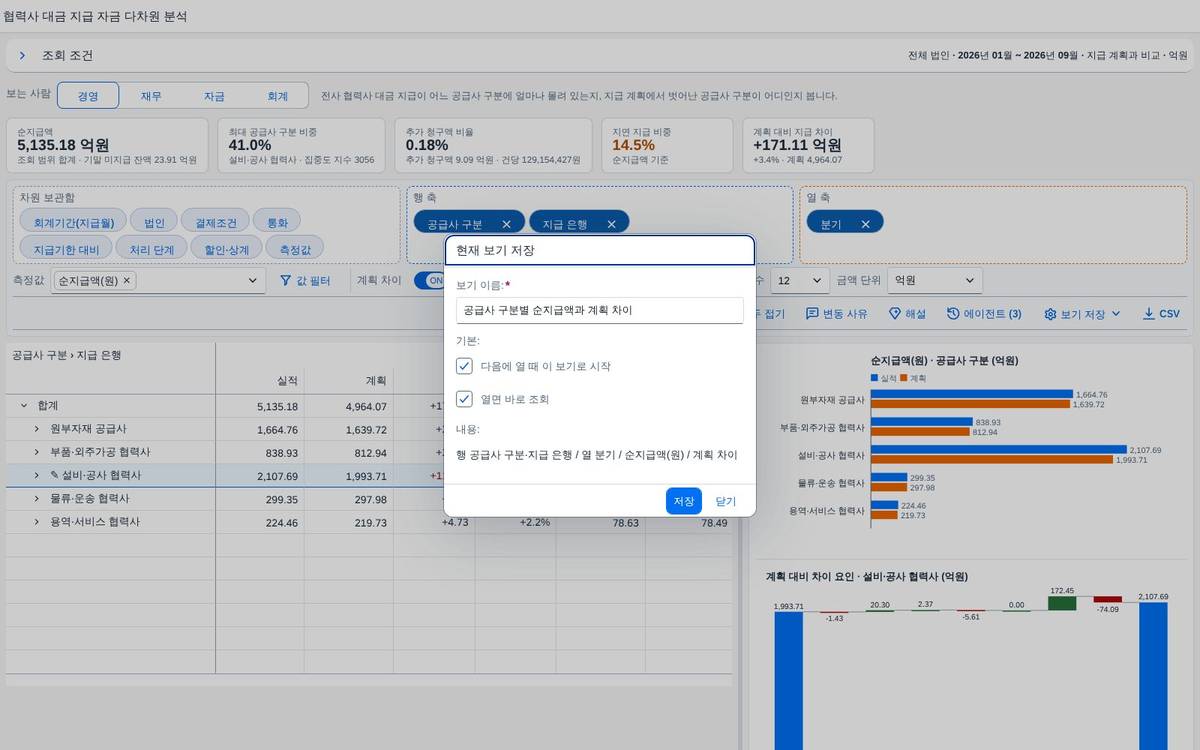The image size is (1200, 750).
Task: Click the red -74.09 waterfall bar
Action: pos(1108,600)
